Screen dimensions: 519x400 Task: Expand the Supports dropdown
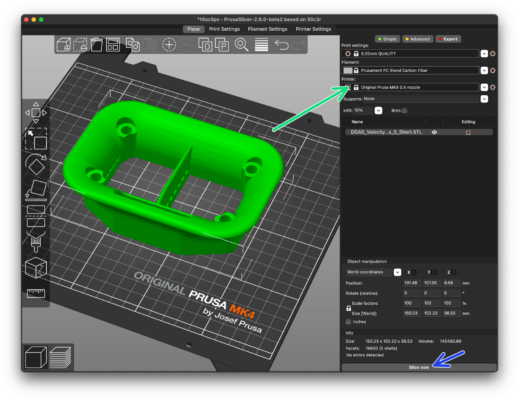pos(484,99)
